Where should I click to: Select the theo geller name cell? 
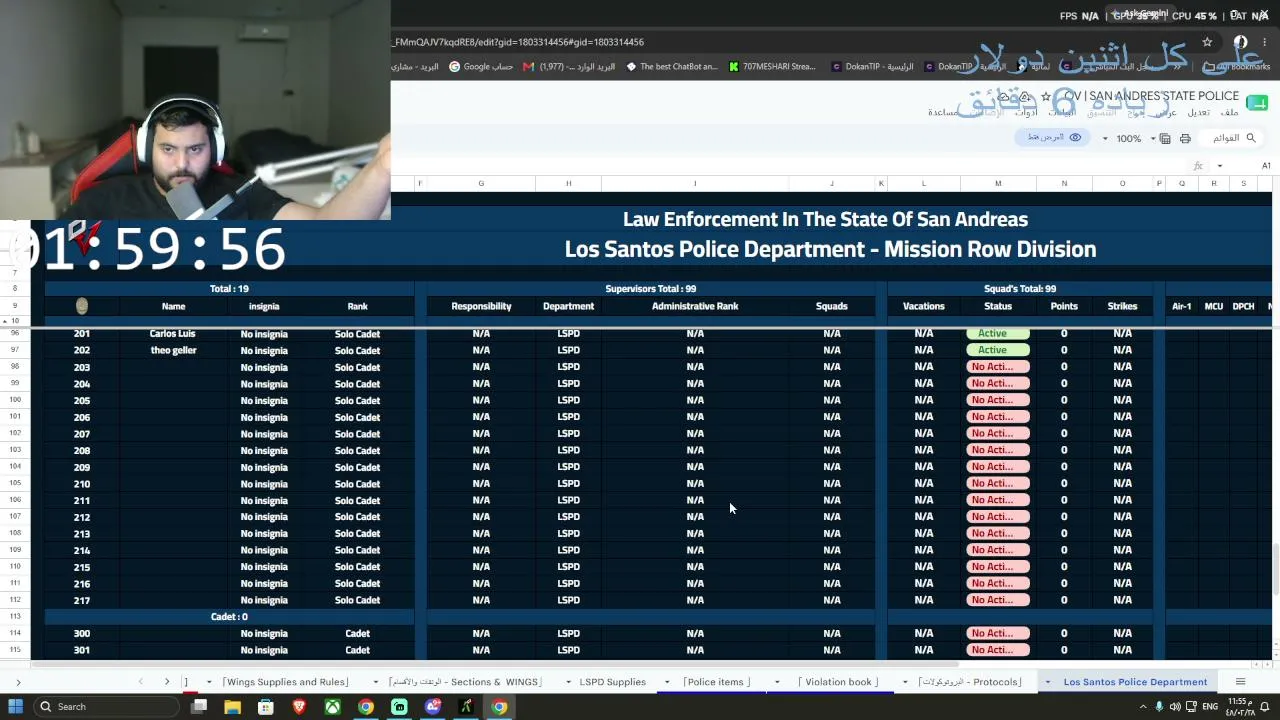[x=173, y=350]
